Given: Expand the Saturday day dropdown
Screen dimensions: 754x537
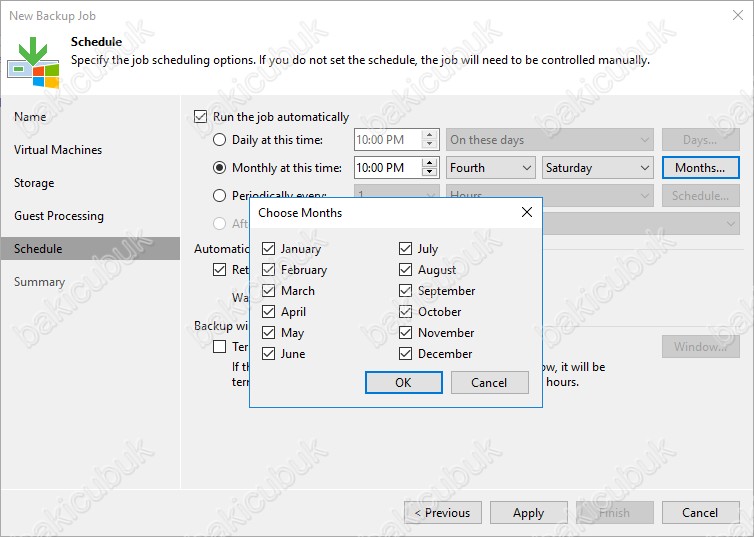Looking at the screenshot, I should click(x=597, y=168).
